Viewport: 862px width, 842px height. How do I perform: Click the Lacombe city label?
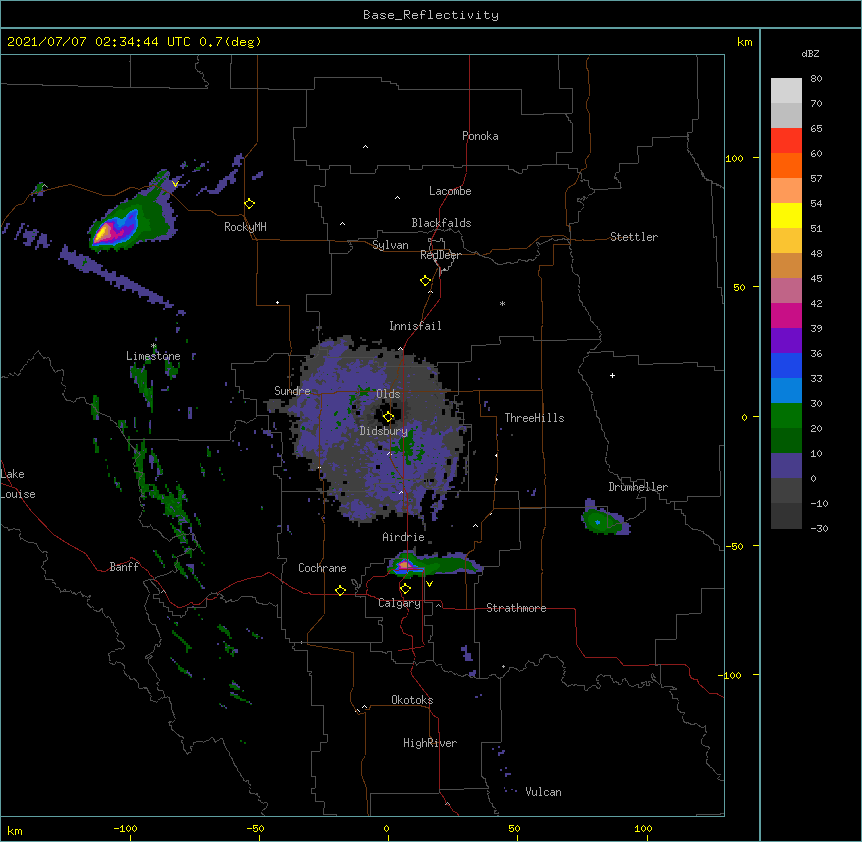(x=450, y=191)
